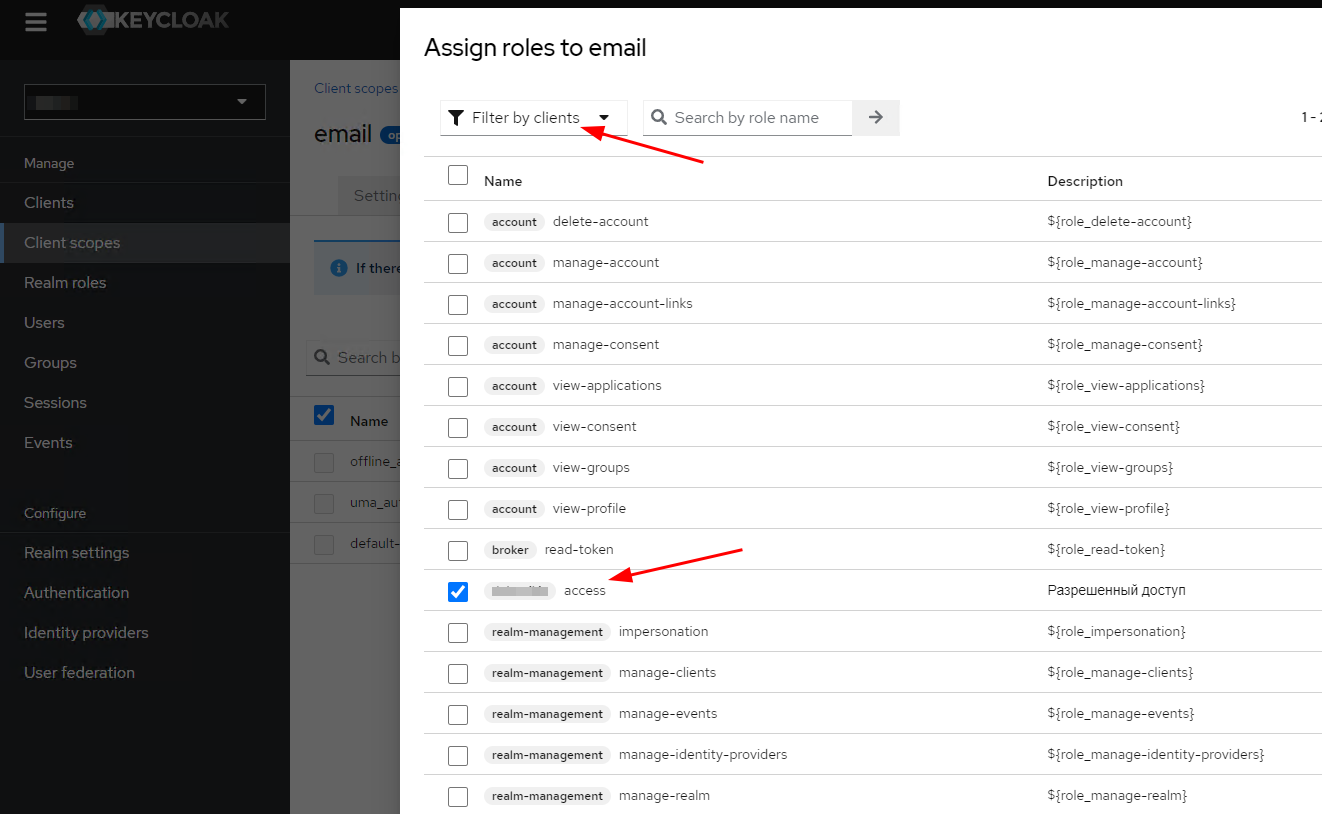The image size is (1322, 814).
Task: Open the realm selector dropdown
Action: (145, 102)
